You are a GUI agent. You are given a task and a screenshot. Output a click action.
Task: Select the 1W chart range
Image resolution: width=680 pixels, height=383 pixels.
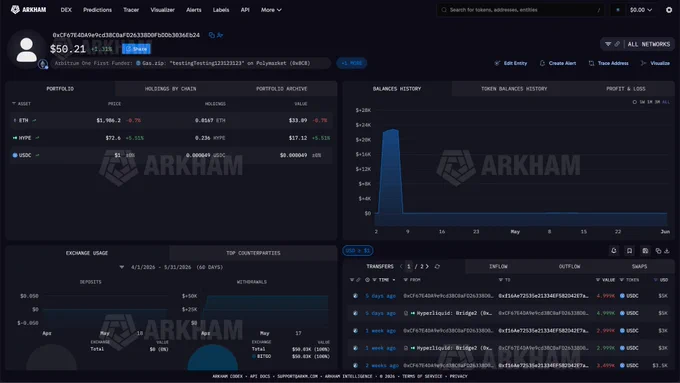coord(642,102)
